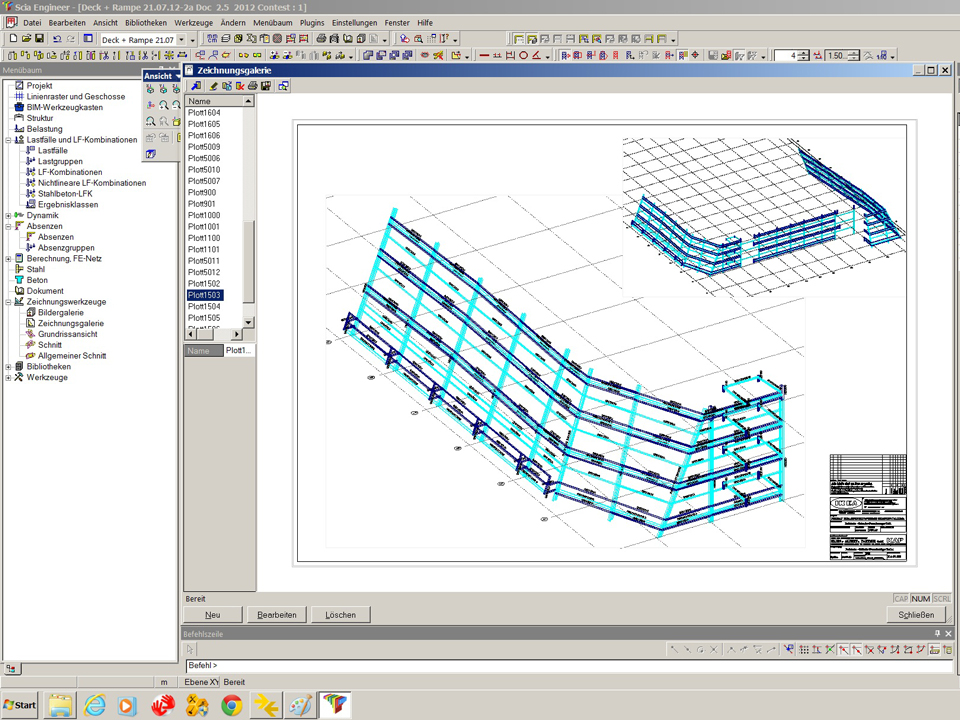The height and width of the screenshot is (720, 960).
Task: Click the print icon in Zeichnungsgalerie toolbar
Action: 253,86
